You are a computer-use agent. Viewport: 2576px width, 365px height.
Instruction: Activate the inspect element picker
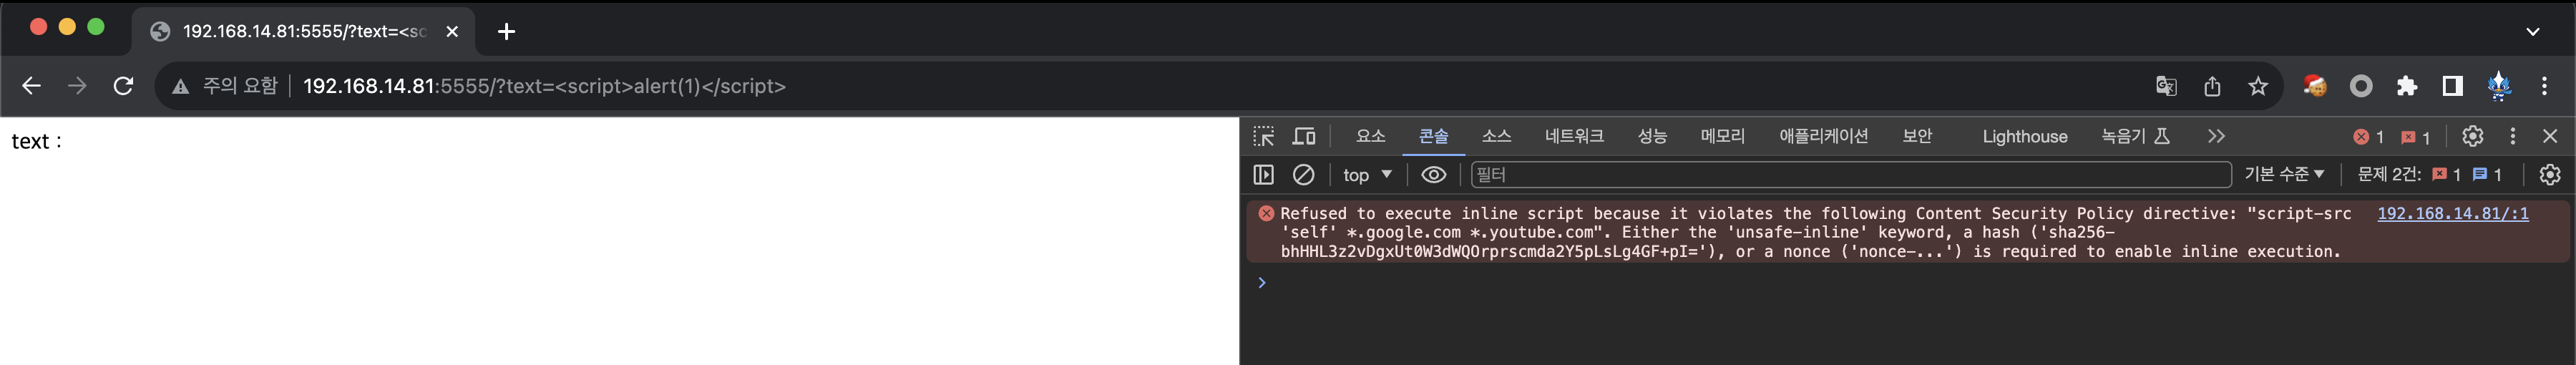point(1264,136)
